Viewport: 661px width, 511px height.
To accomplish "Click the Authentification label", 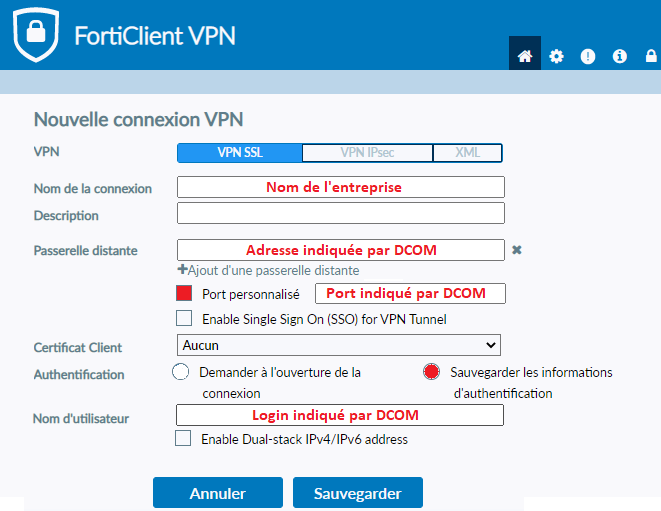I will pyautogui.click(x=79, y=374).
